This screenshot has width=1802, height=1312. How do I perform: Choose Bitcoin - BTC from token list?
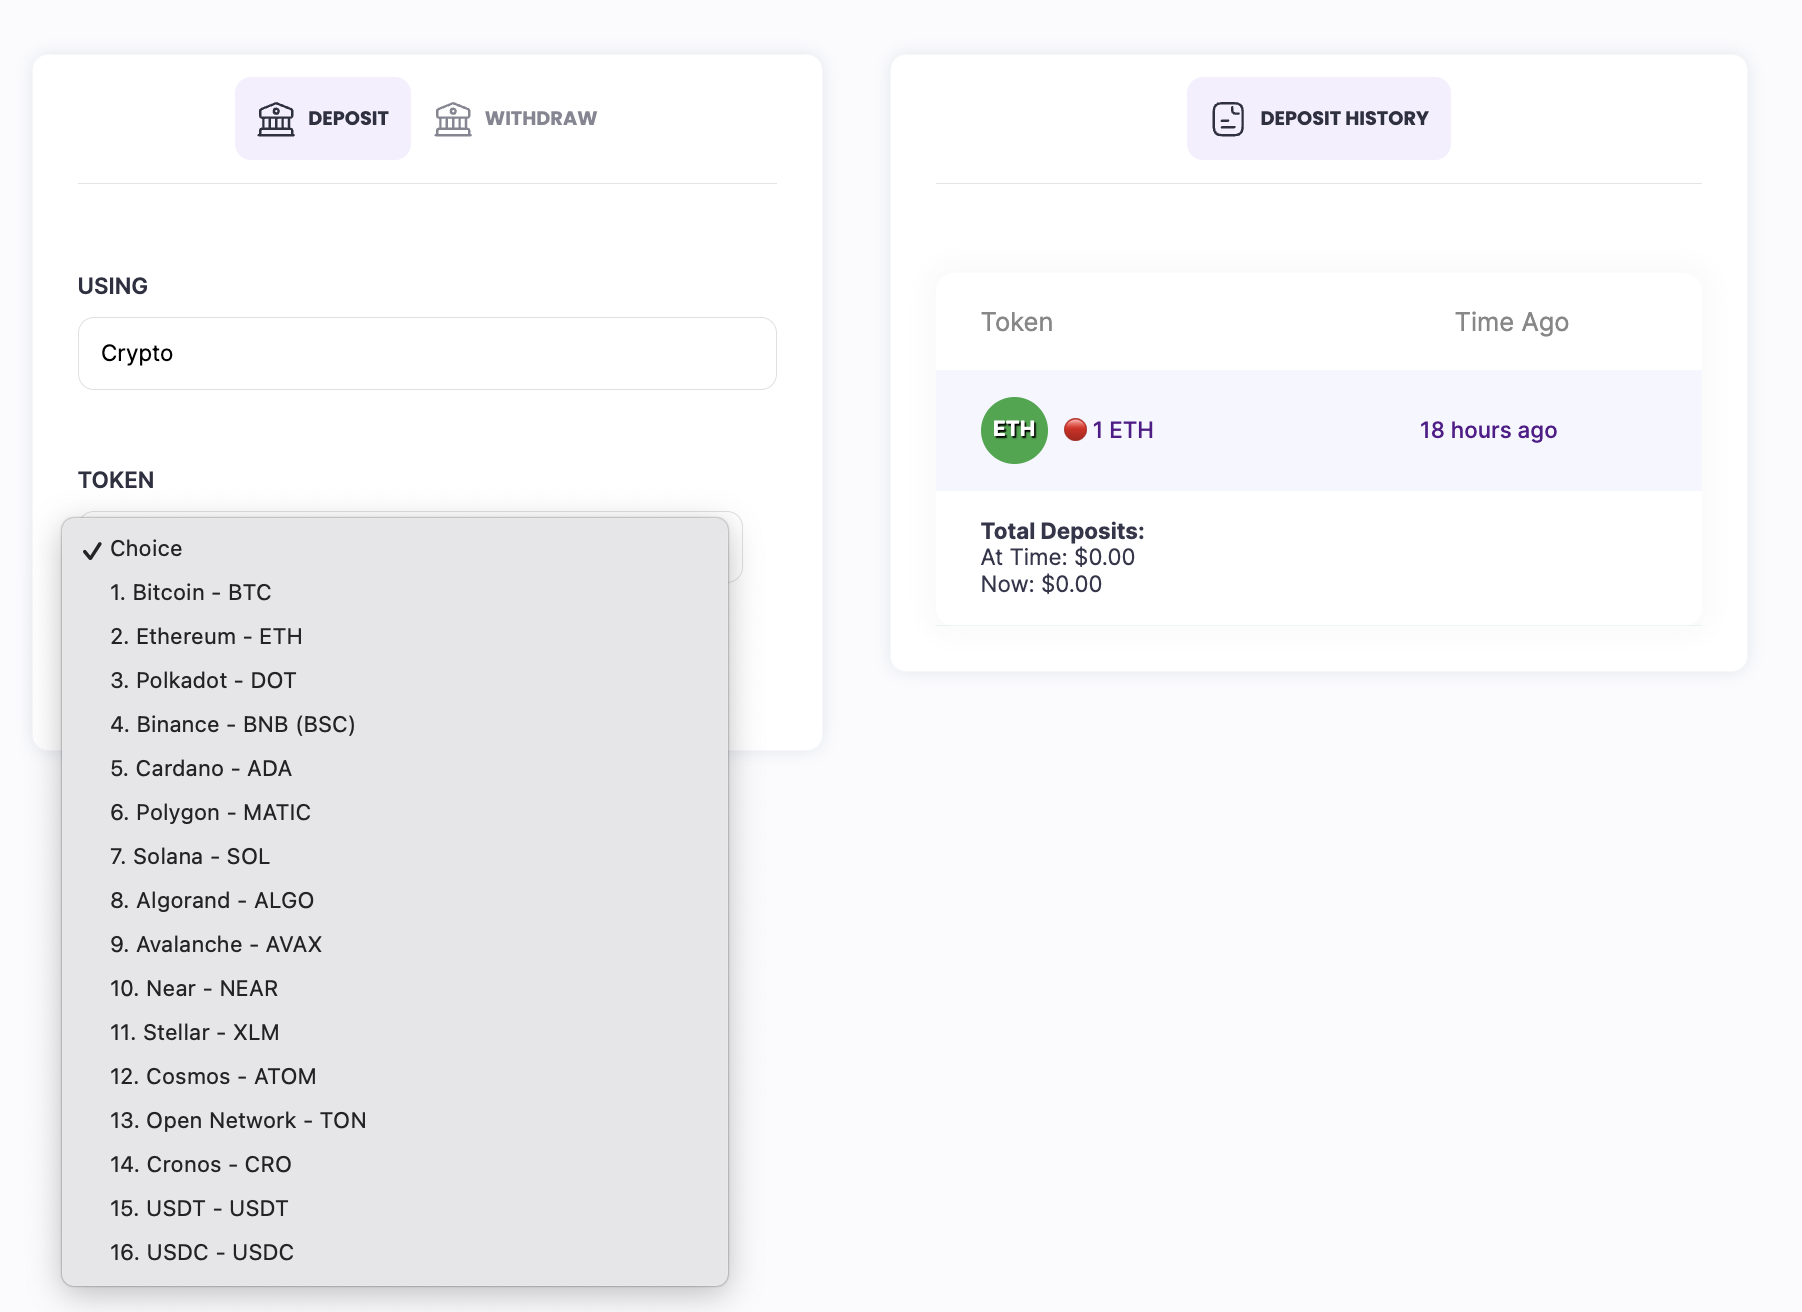click(191, 592)
